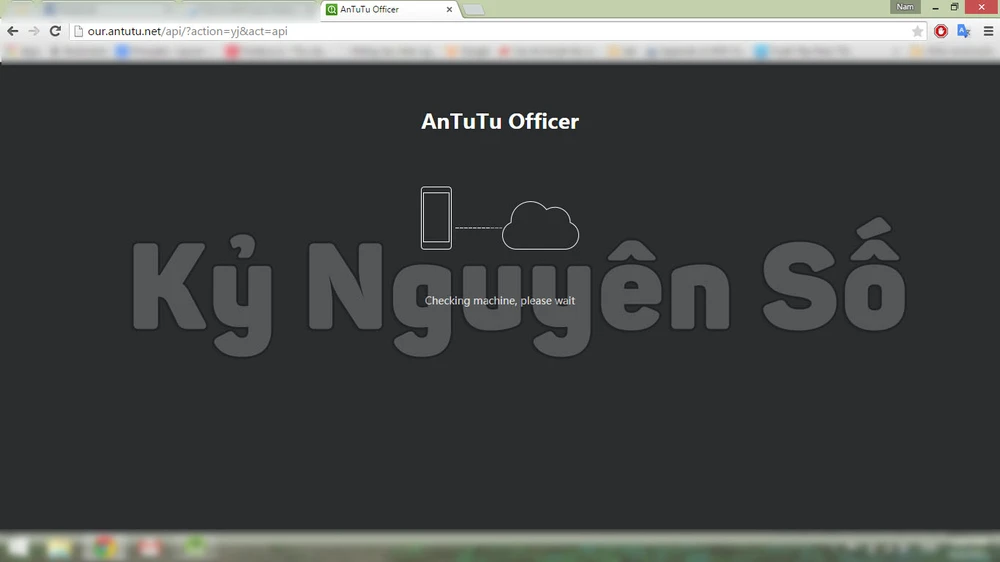The height and width of the screenshot is (562, 1000).
Task: Bookmark this page with the star icon
Action: 917,31
